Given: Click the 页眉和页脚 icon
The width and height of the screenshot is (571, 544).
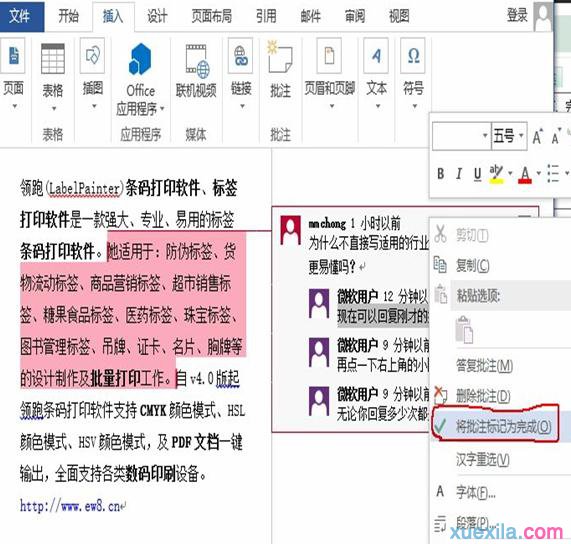Looking at the screenshot, I should (x=329, y=55).
